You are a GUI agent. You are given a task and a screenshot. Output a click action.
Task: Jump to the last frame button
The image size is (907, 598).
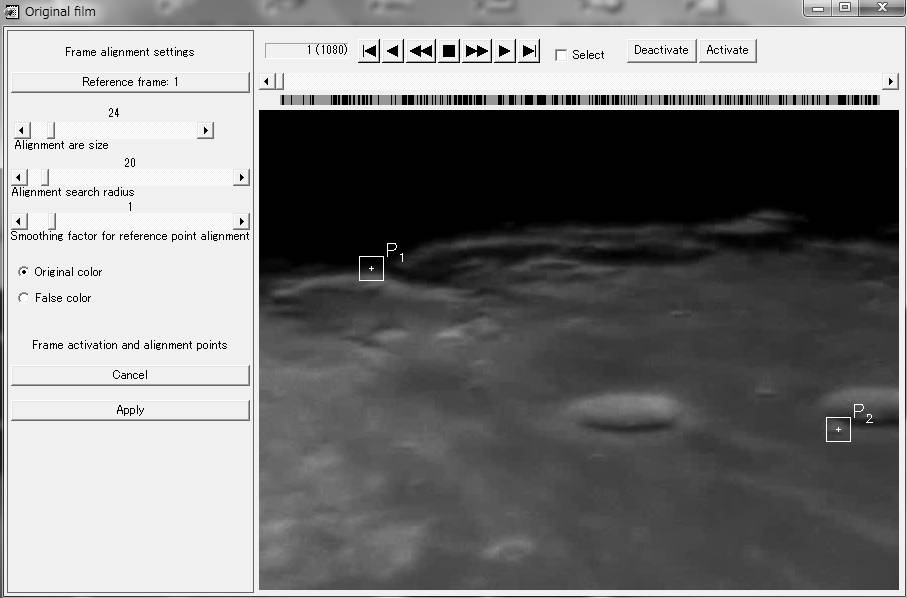[530, 51]
